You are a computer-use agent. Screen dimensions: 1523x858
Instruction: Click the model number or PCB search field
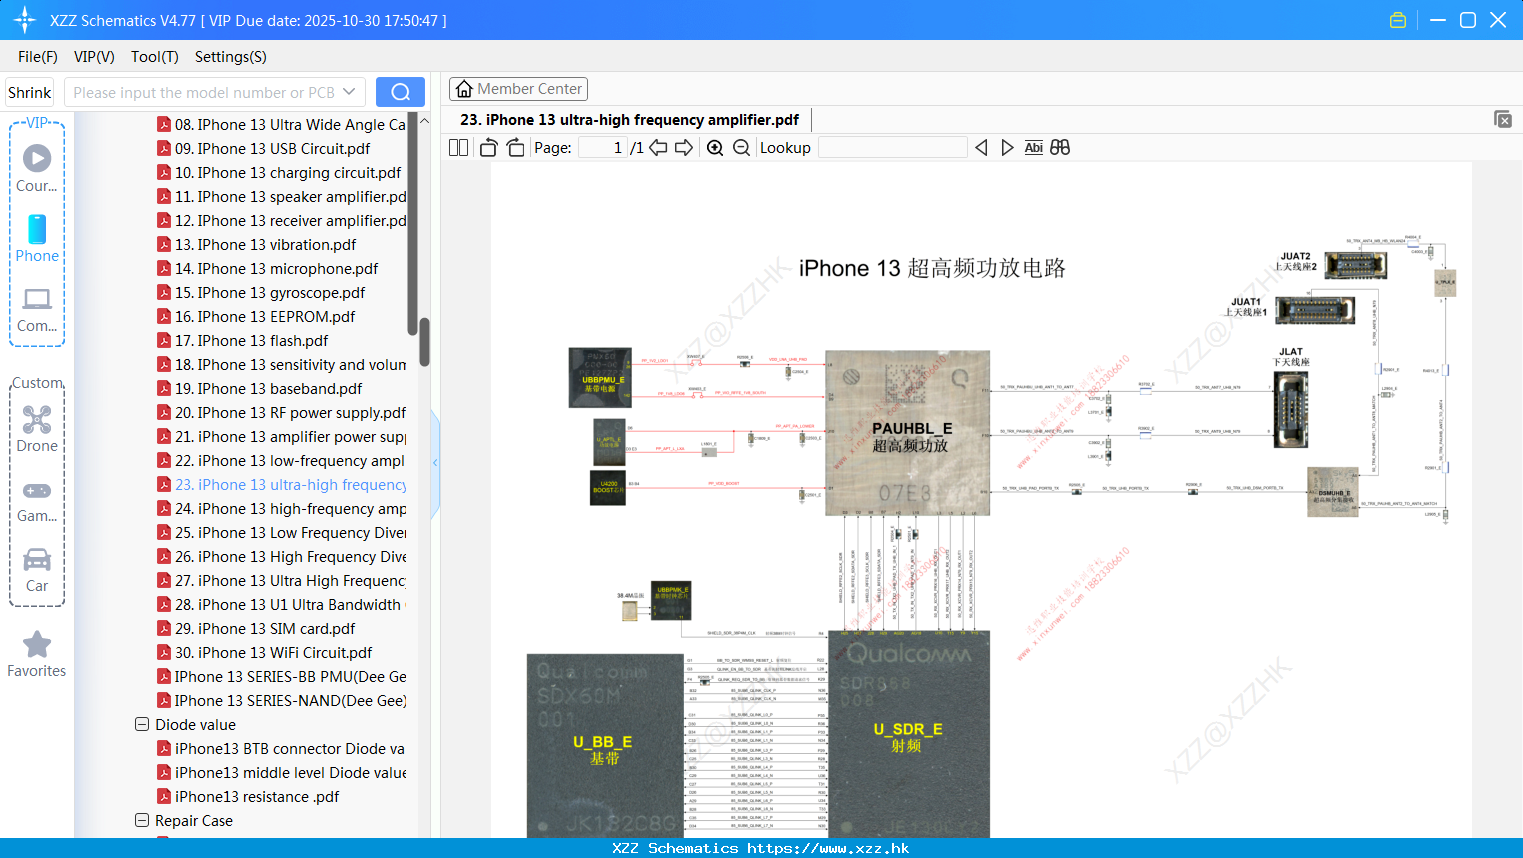point(203,92)
